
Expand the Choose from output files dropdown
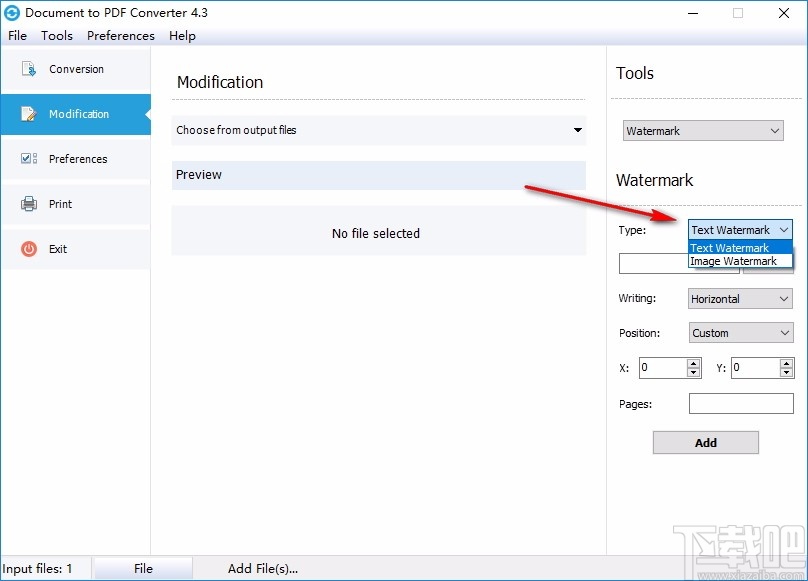pos(578,130)
